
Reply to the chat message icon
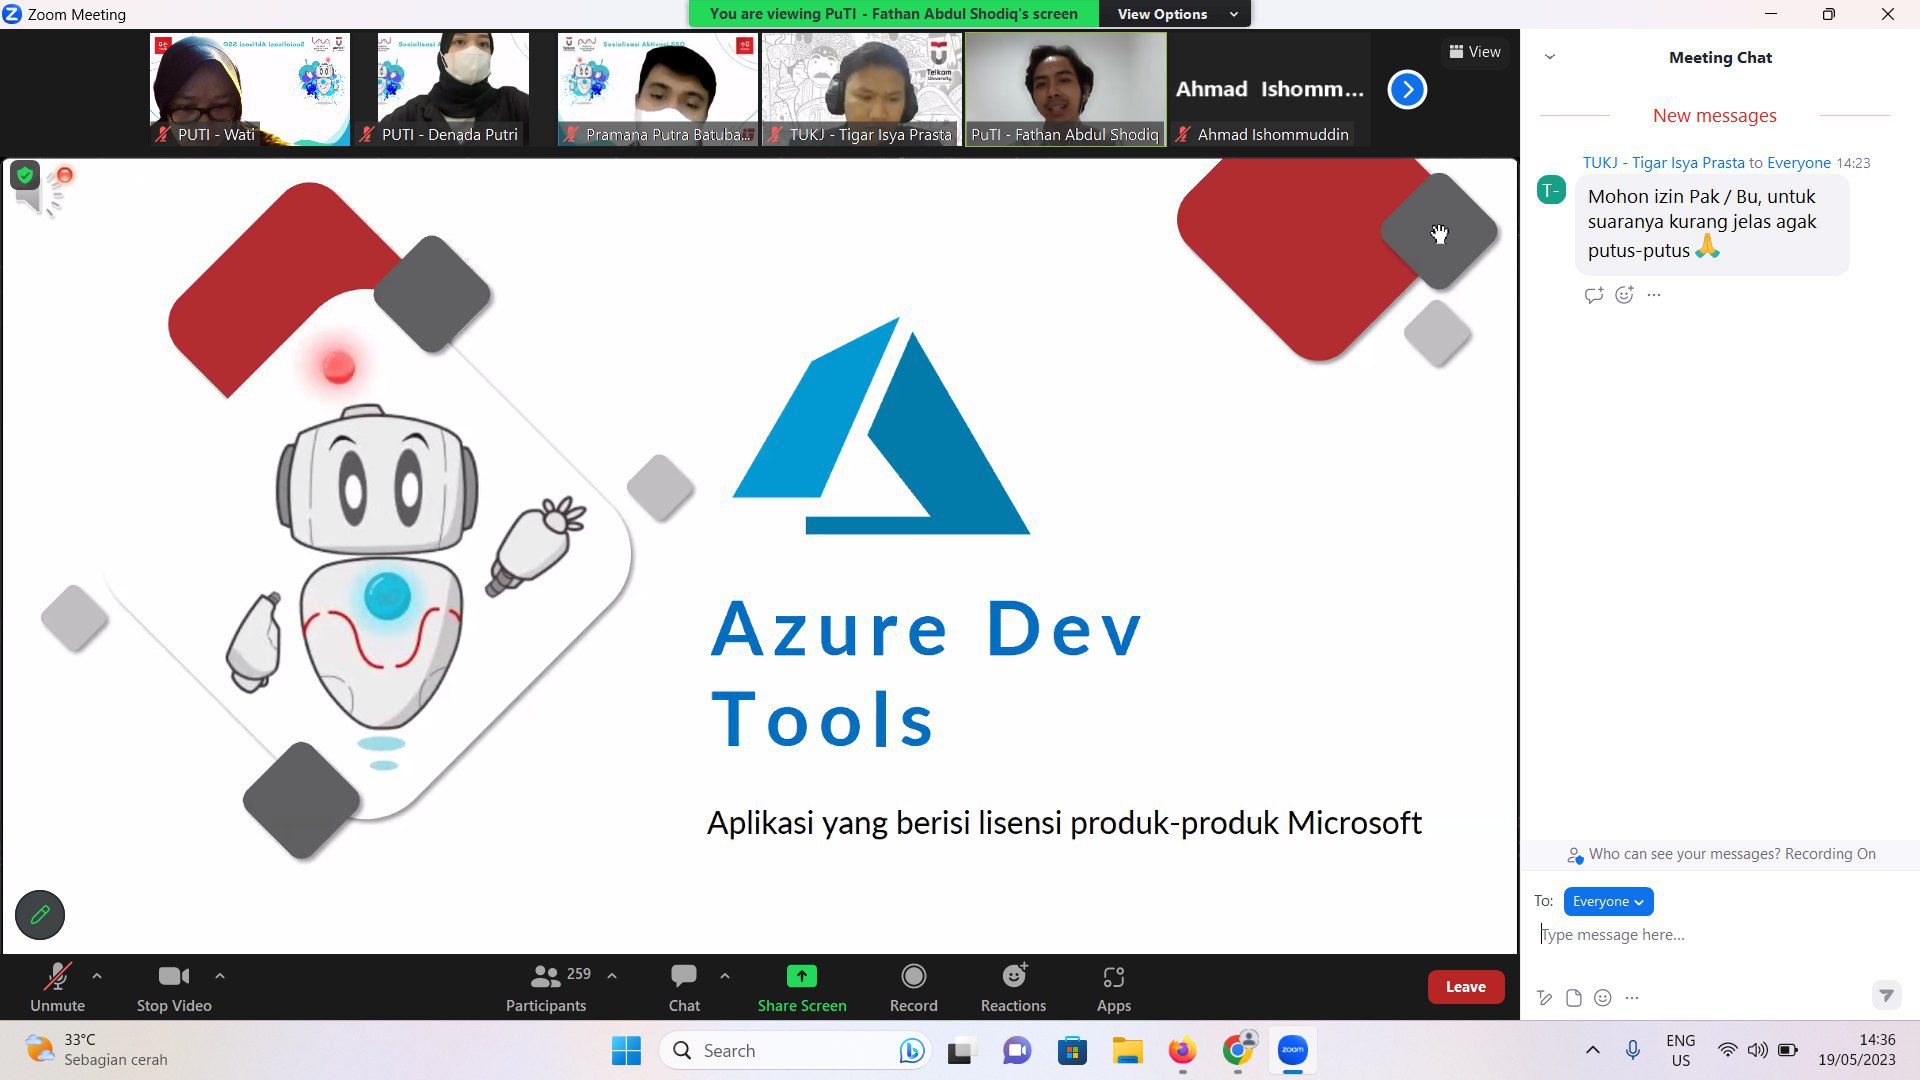[x=1594, y=295]
